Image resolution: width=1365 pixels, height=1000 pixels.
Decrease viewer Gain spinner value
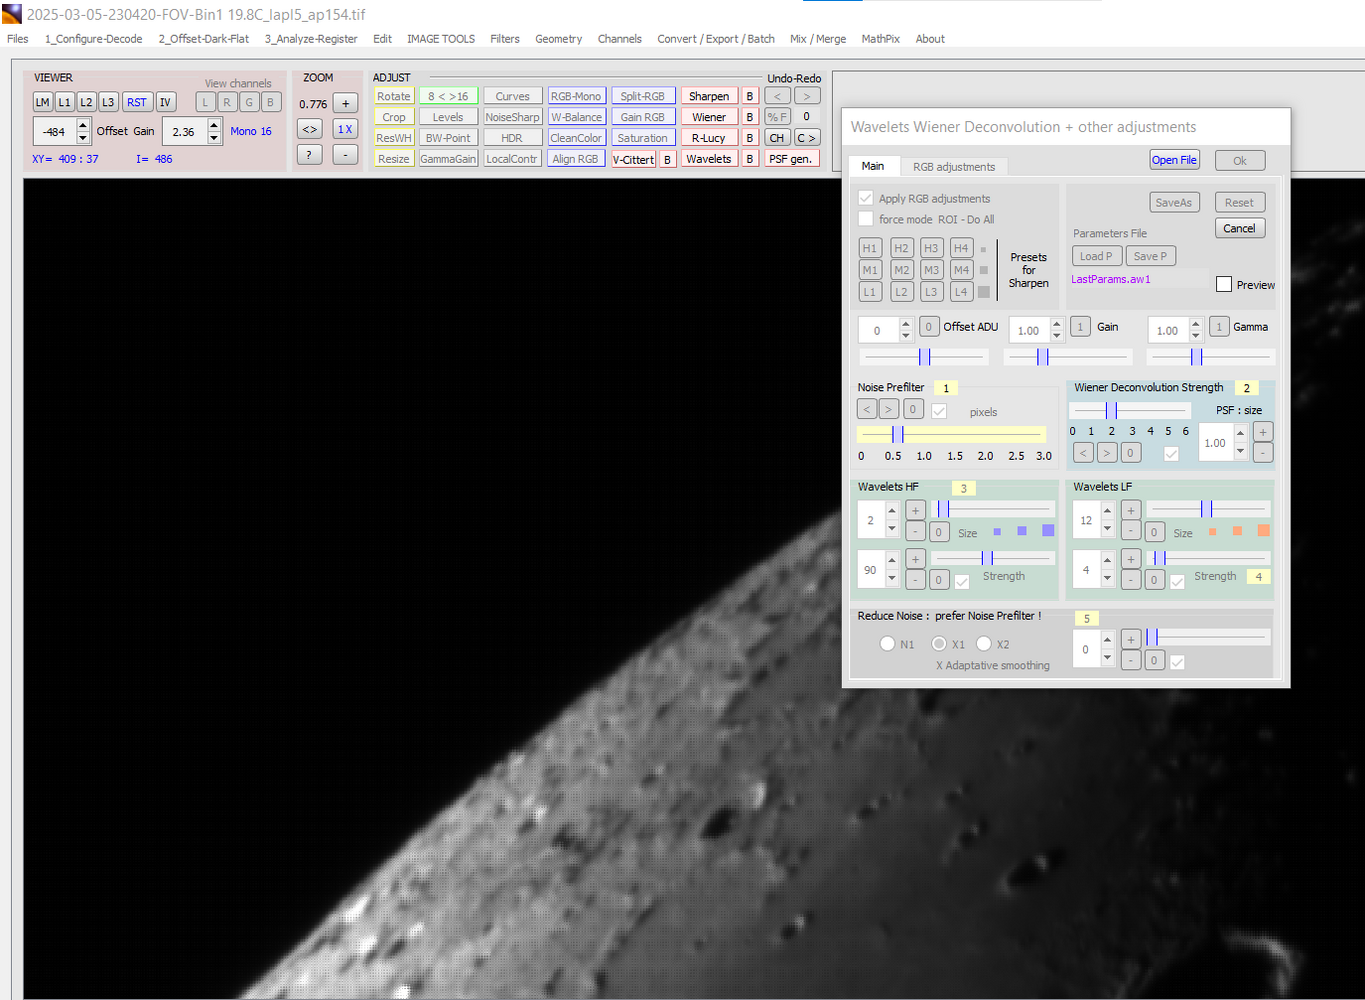(214, 138)
